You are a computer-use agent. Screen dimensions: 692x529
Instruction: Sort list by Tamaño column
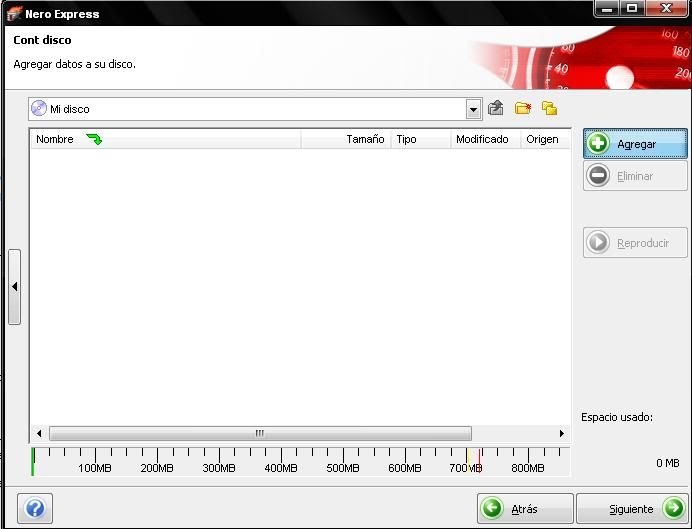(346, 139)
